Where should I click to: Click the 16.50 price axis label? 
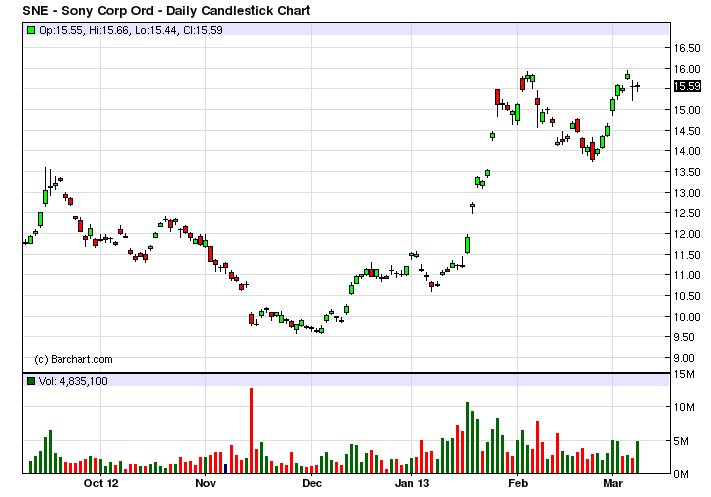coord(687,48)
